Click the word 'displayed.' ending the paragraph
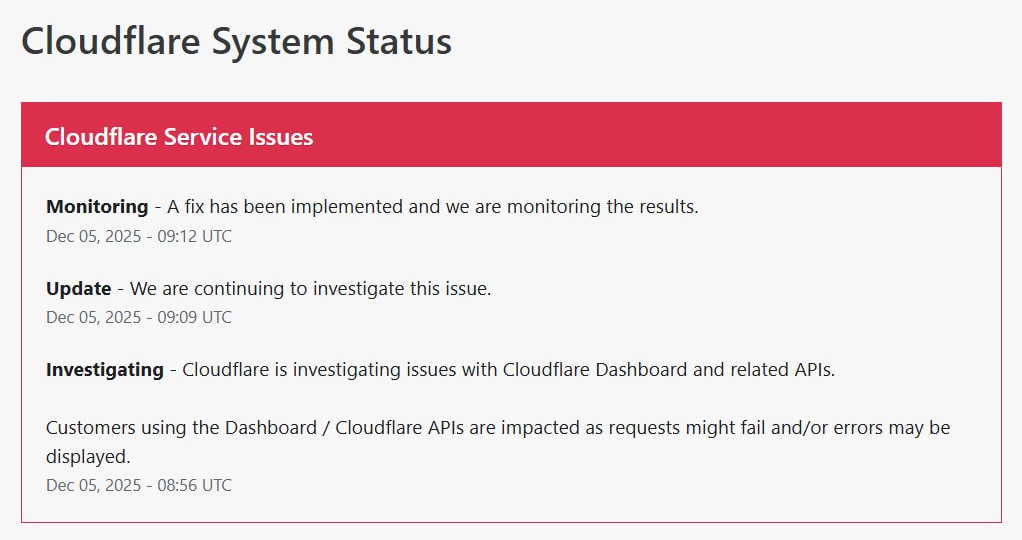1022x540 pixels. click(88, 457)
